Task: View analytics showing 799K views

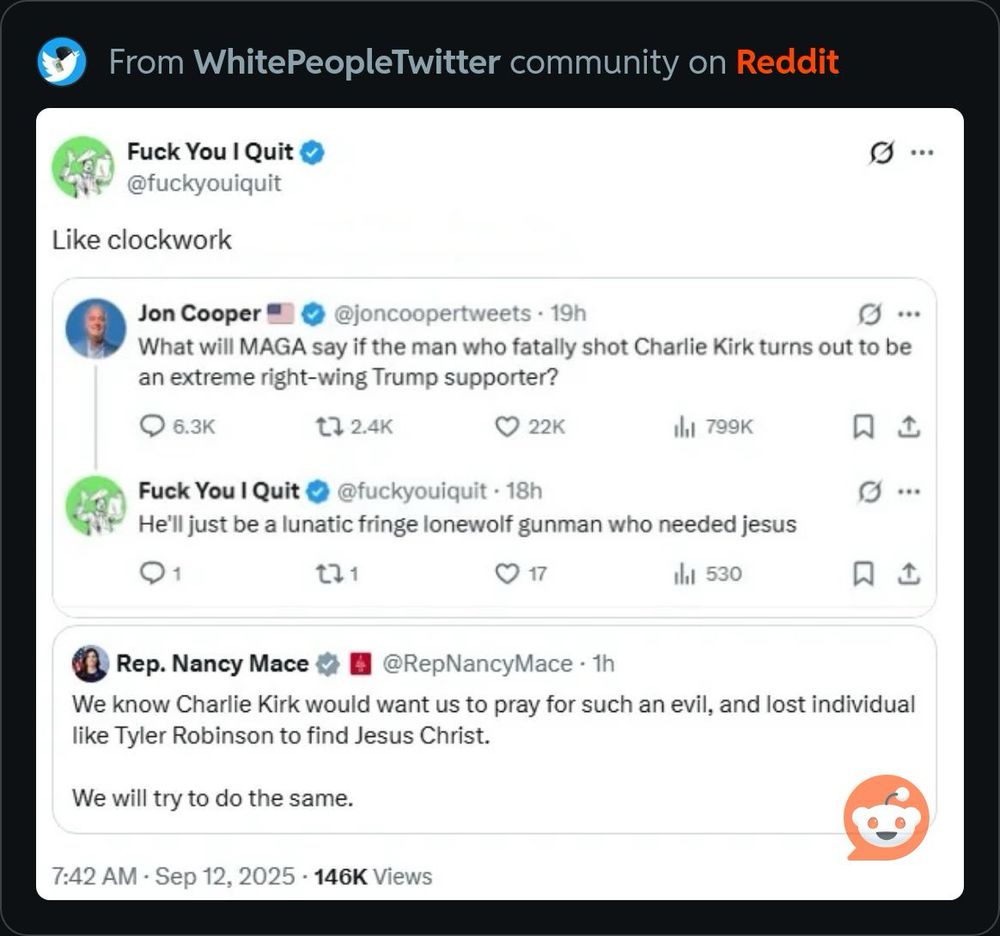Action: (x=713, y=427)
